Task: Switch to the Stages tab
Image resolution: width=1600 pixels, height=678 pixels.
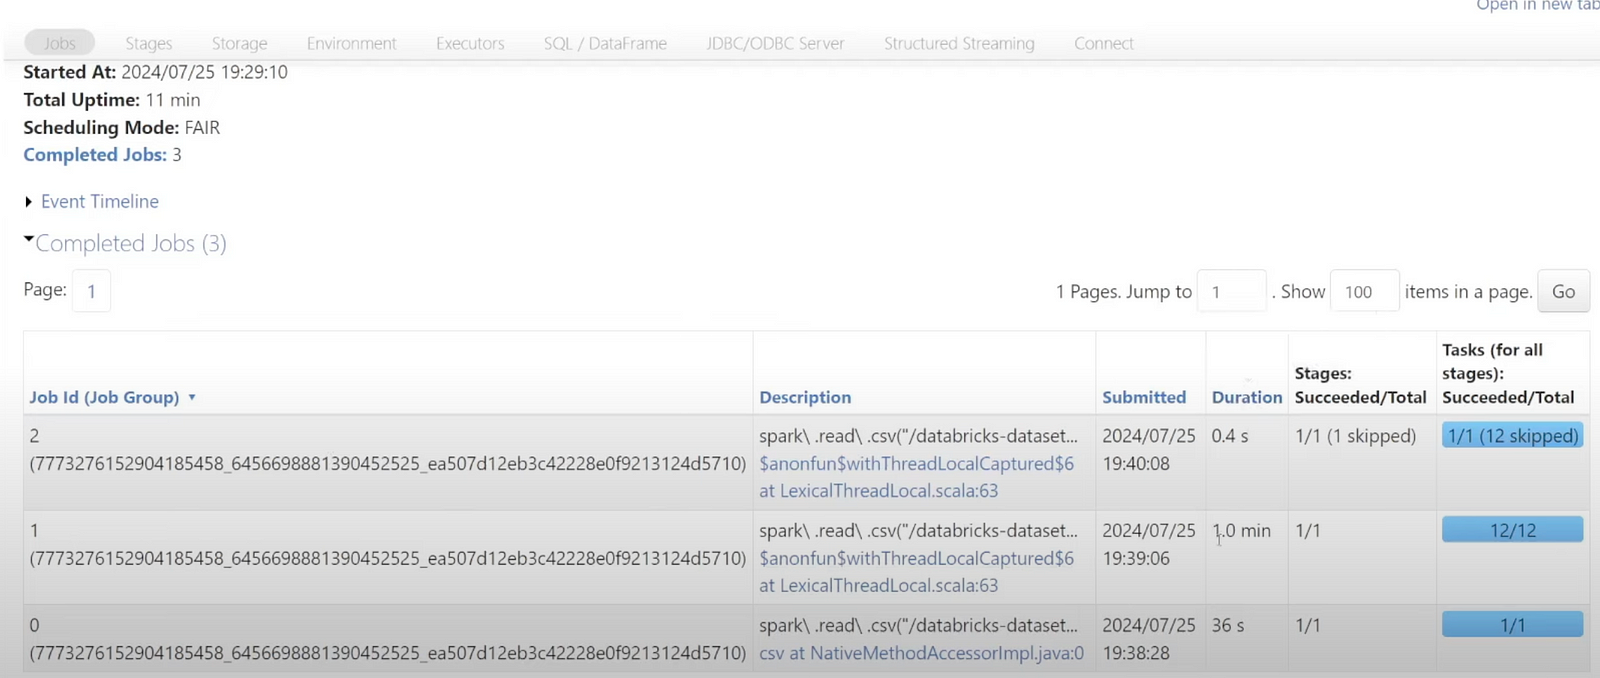Action: pyautogui.click(x=148, y=44)
